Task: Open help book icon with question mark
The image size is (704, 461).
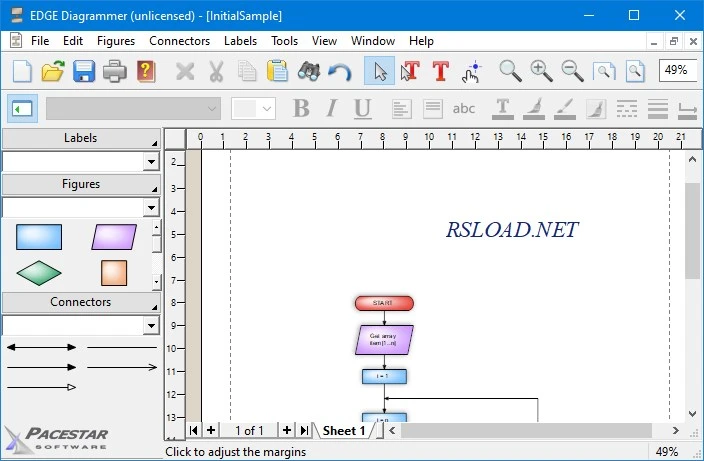Action: pyautogui.click(x=146, y=71)
